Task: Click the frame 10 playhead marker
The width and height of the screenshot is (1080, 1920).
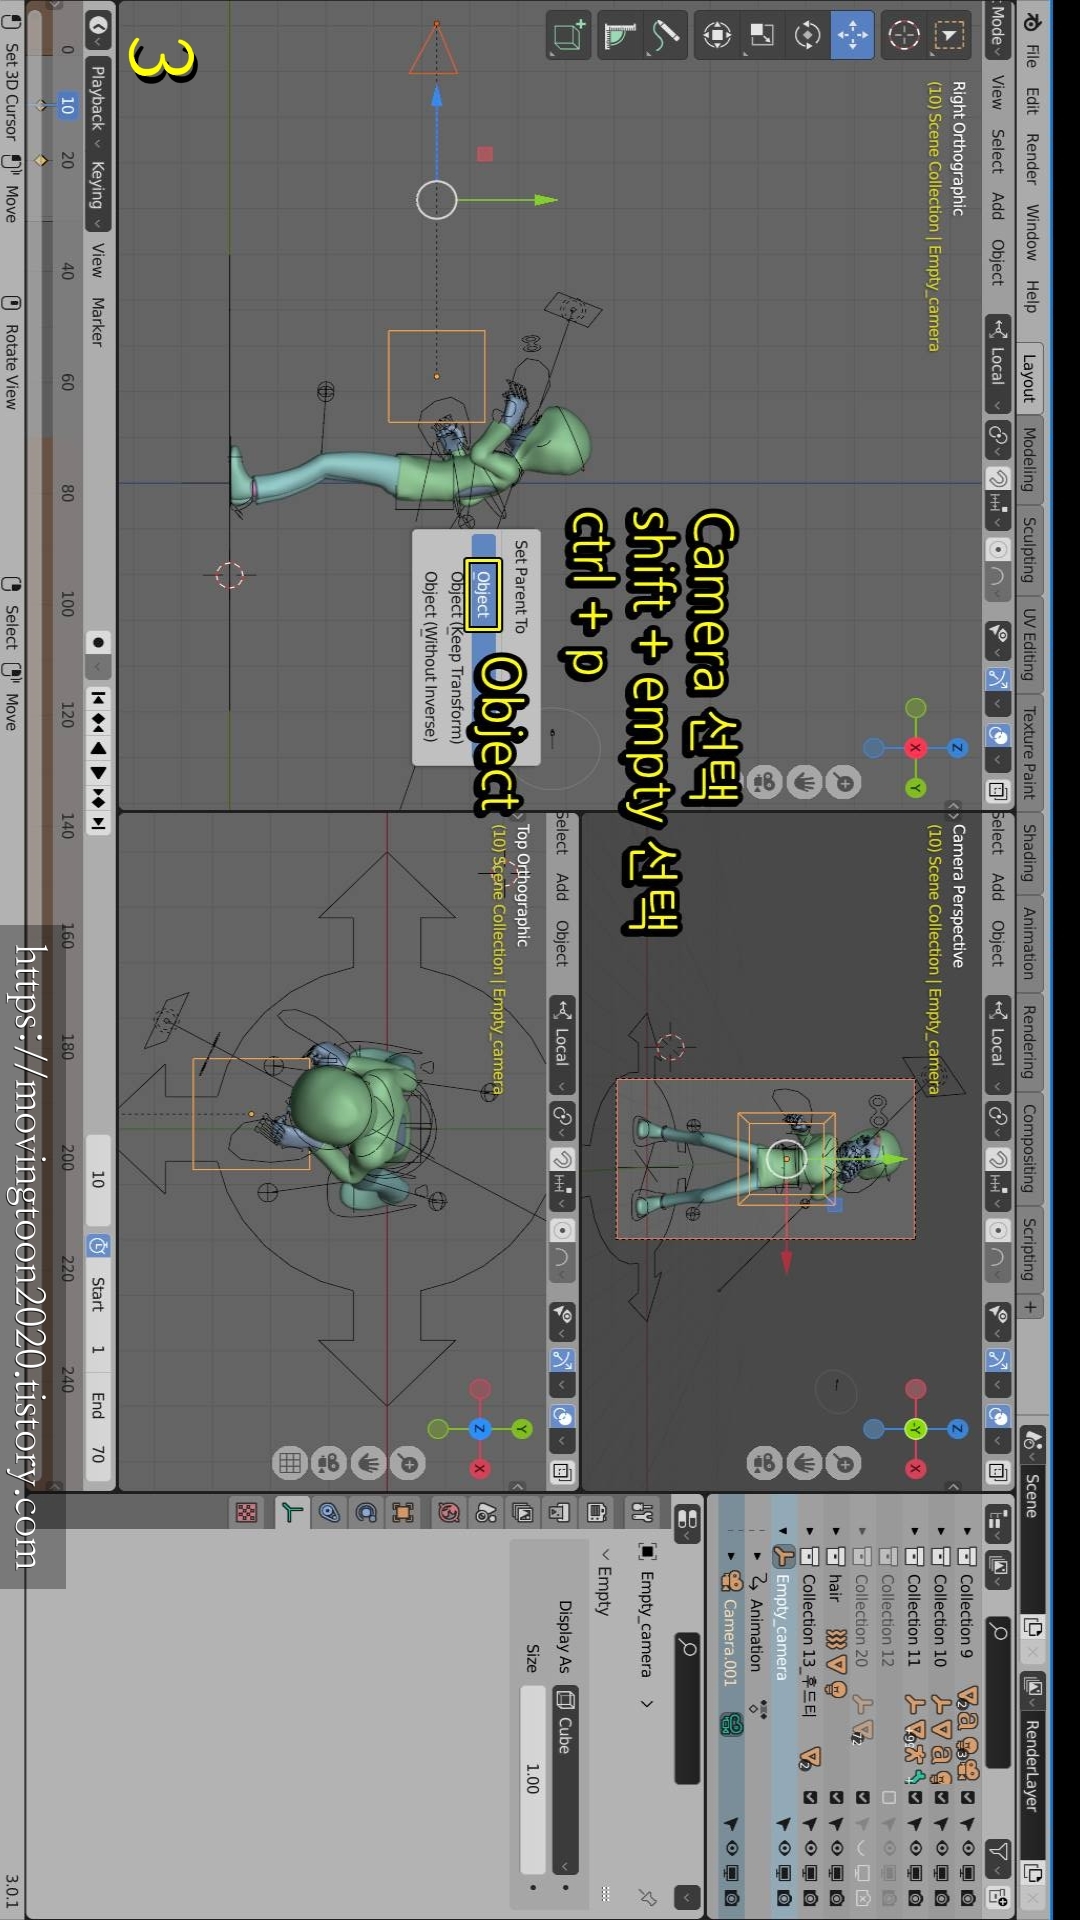Action: click(67, 105)
